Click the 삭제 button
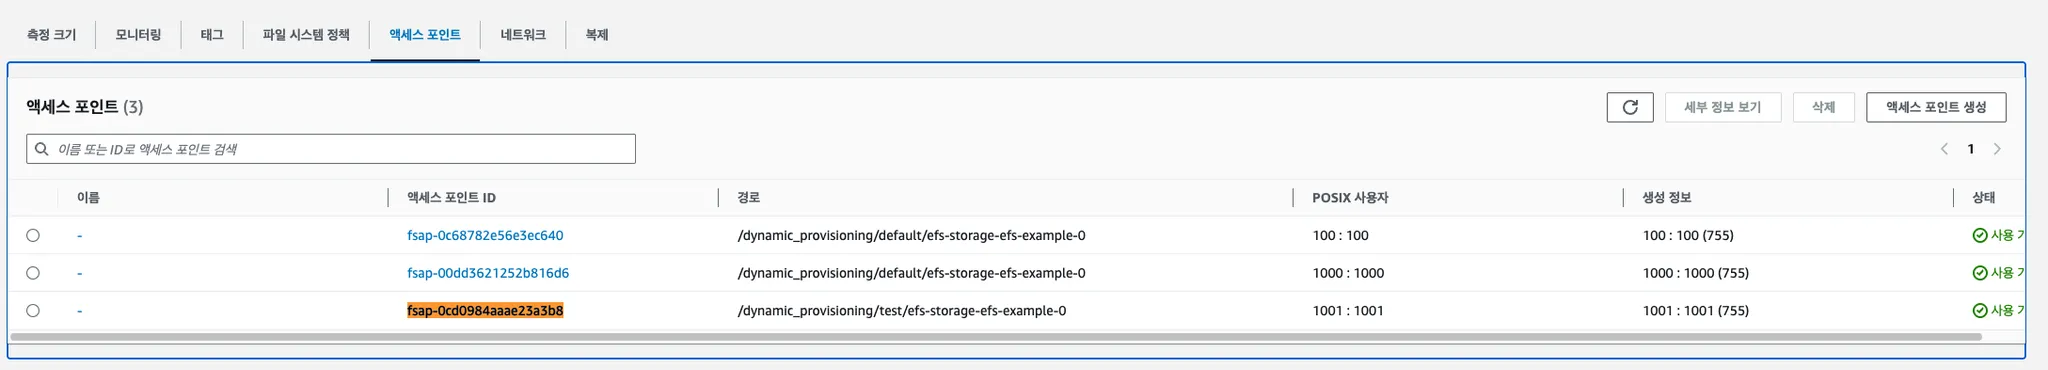 pos(1823,107)
